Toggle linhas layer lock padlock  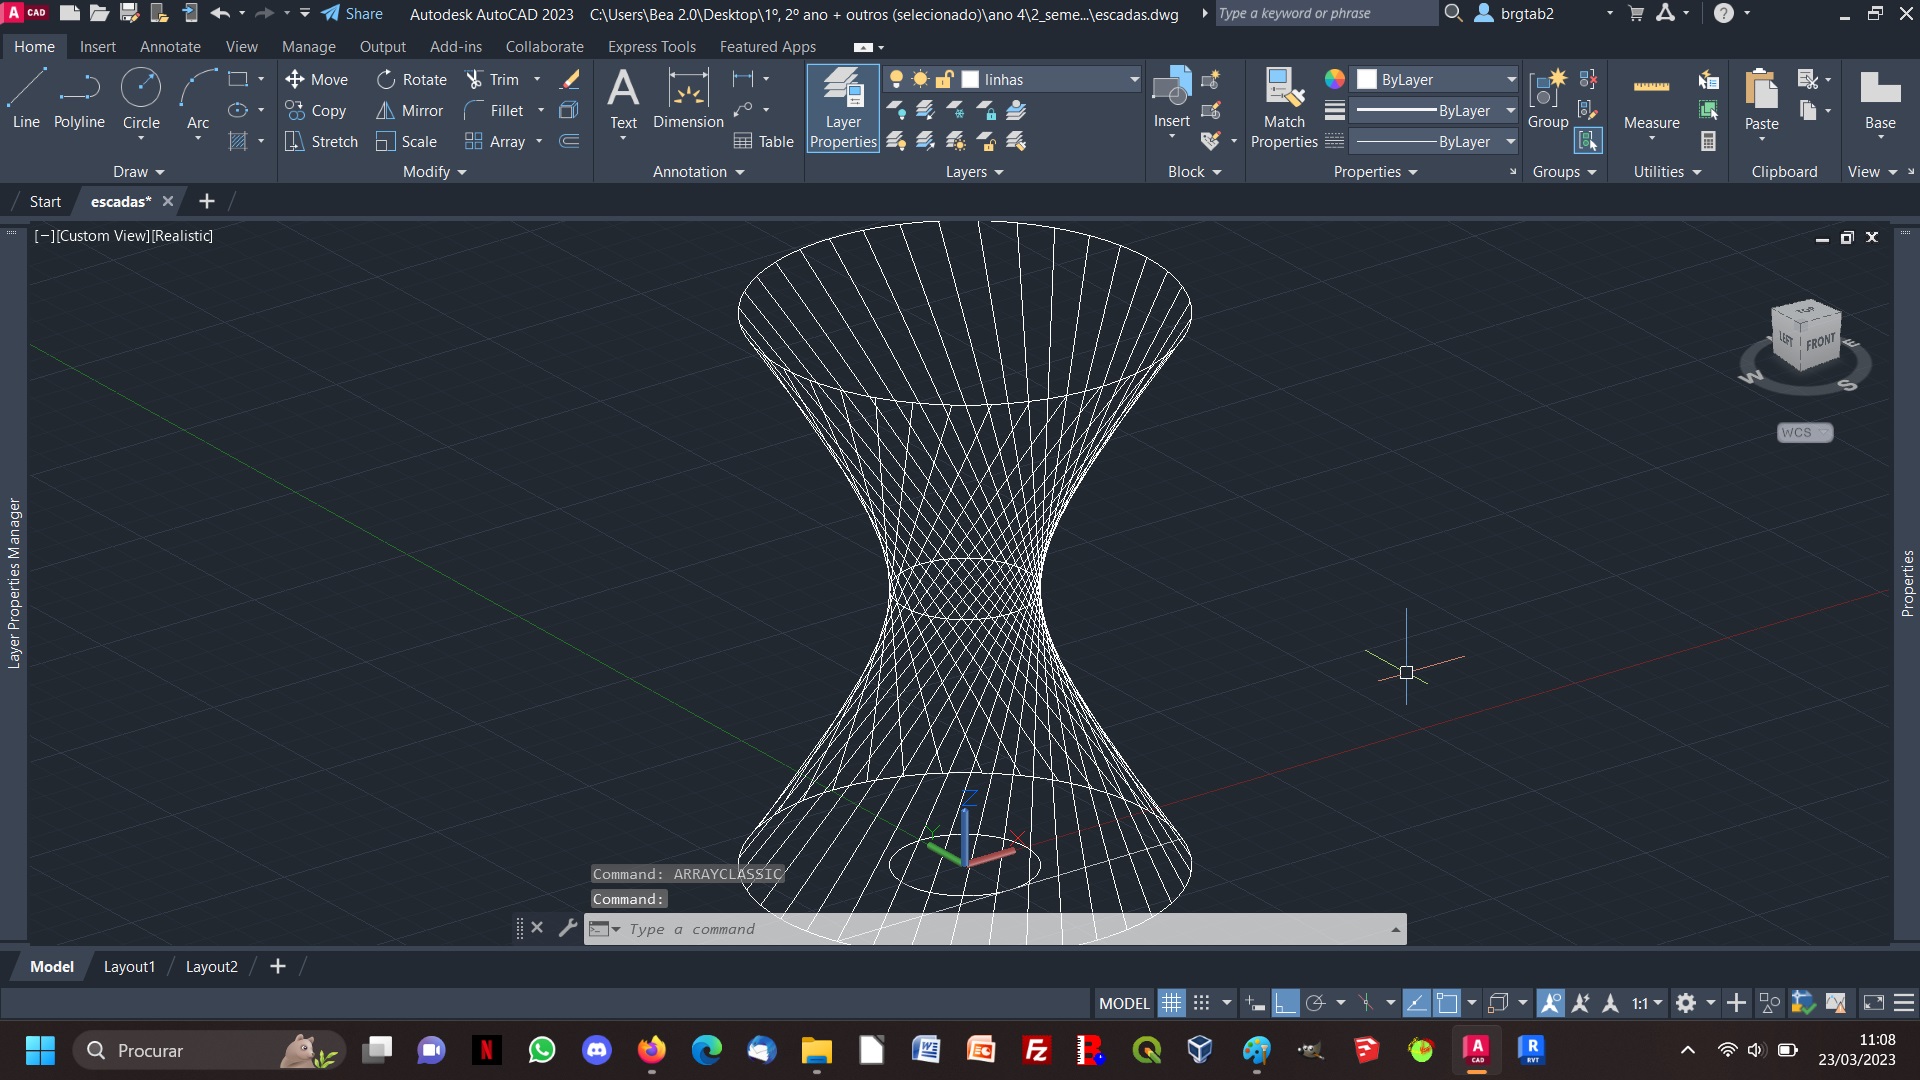(944, 79)
